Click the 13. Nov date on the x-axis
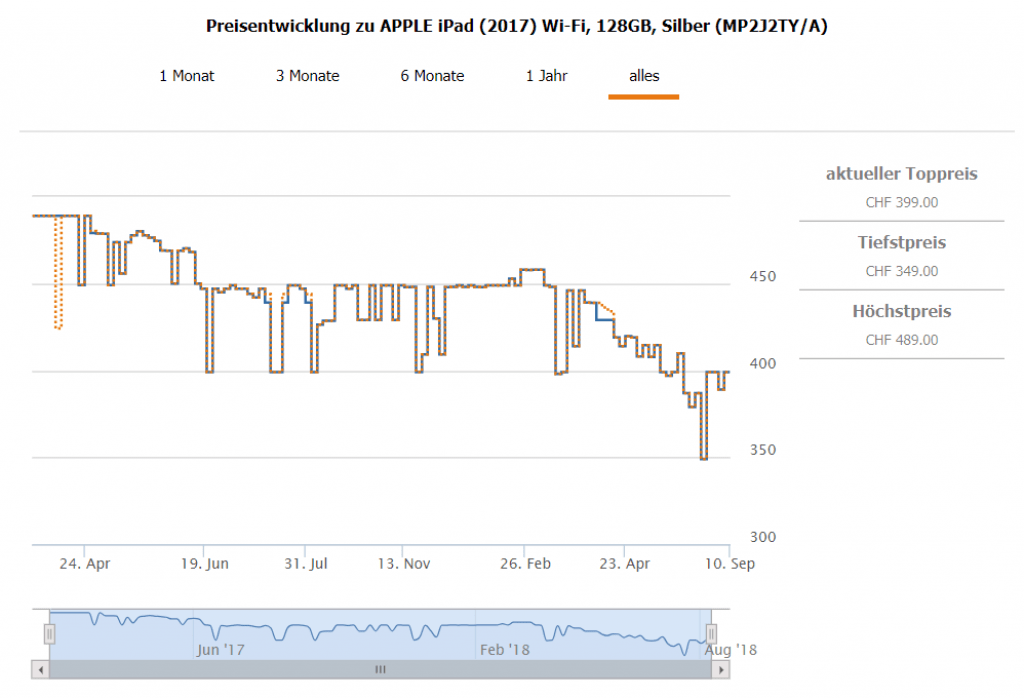 tap(405, 564)
